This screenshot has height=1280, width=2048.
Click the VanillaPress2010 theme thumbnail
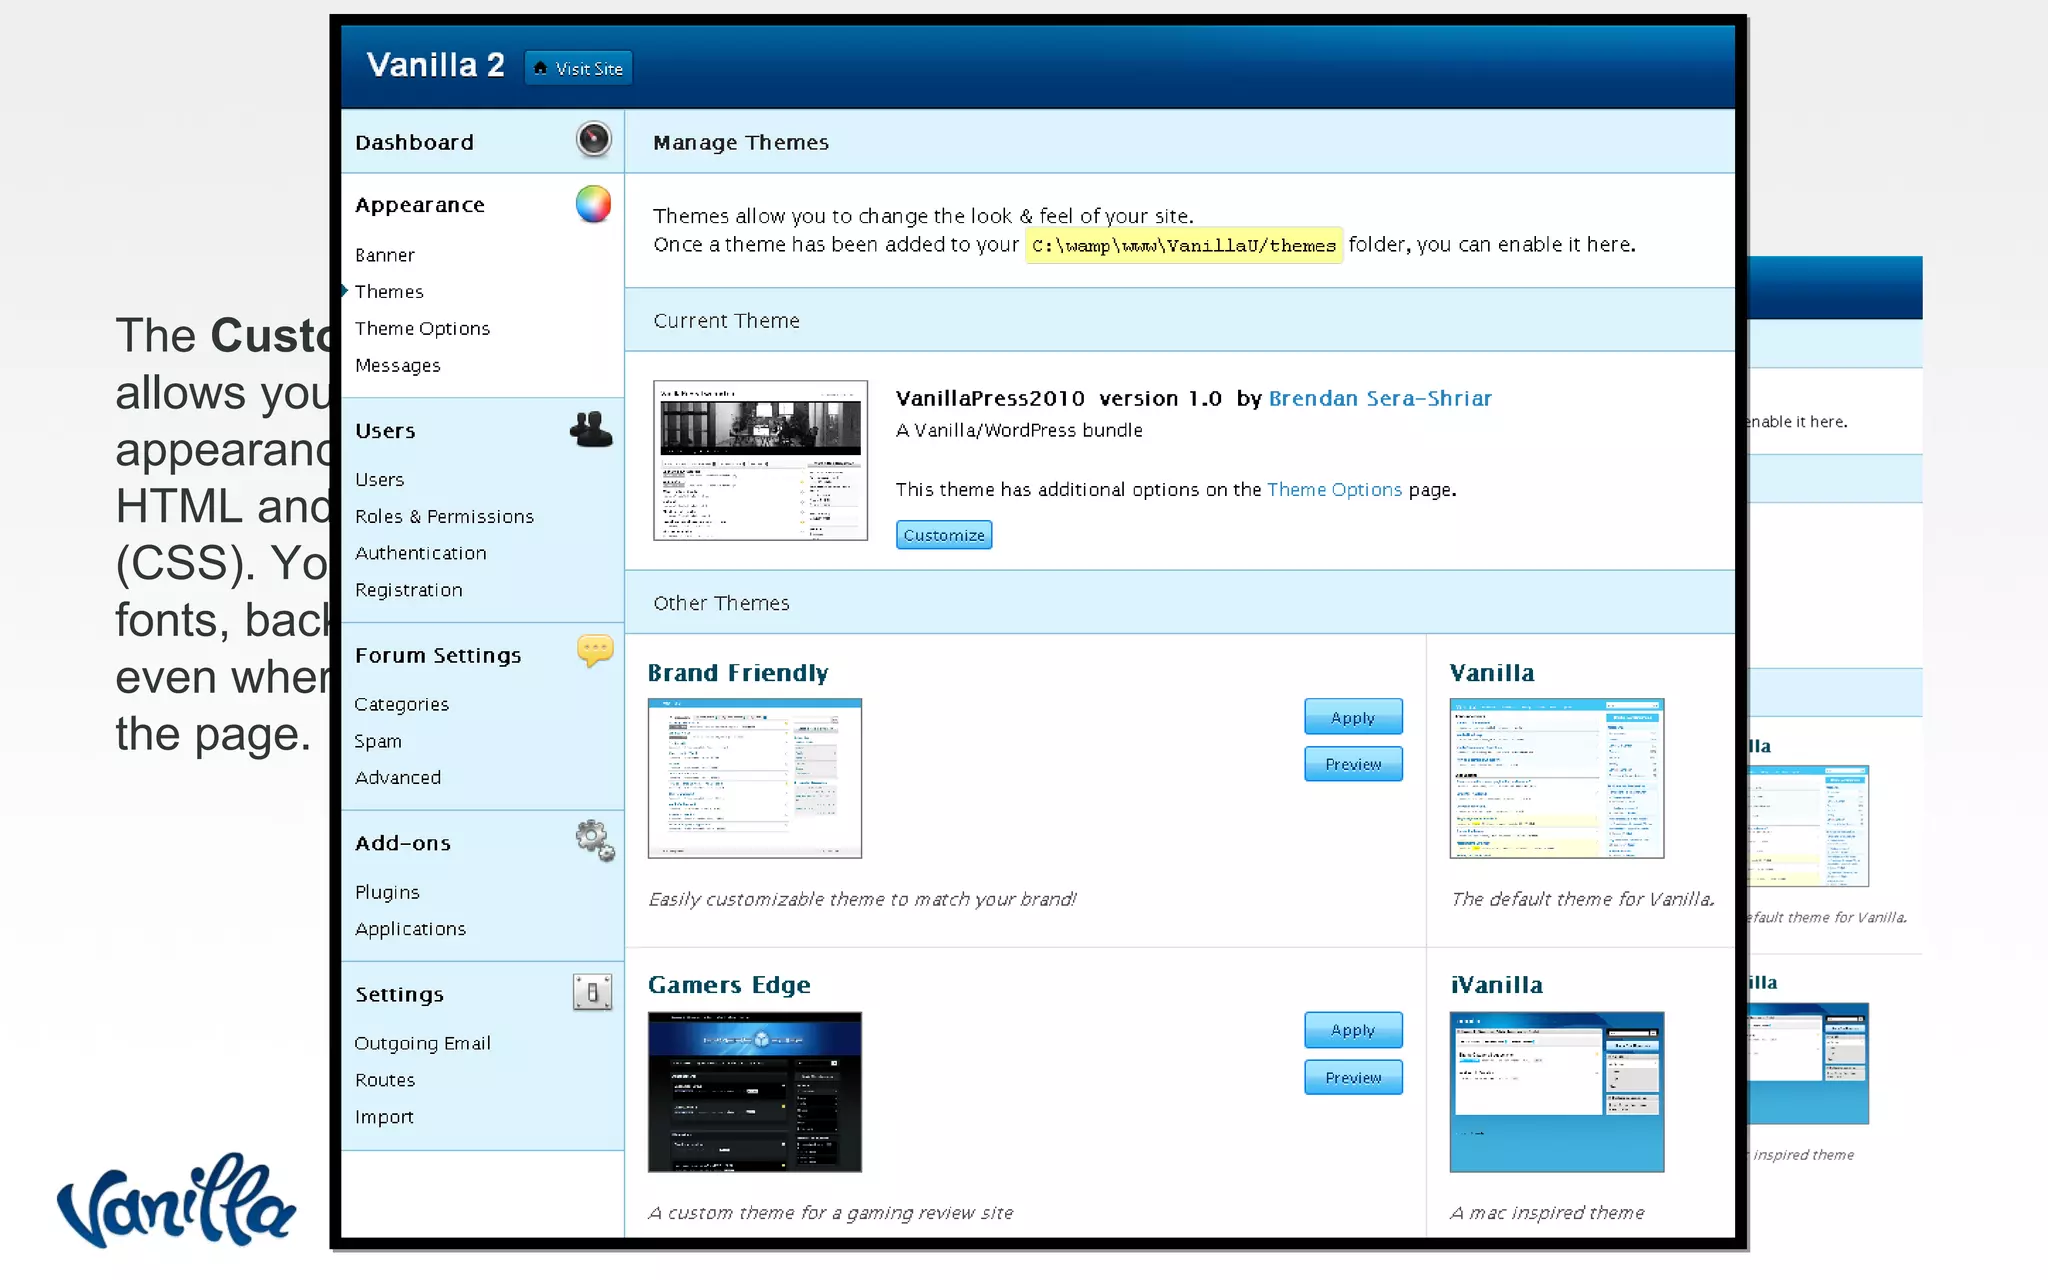[x=760, y=460]
